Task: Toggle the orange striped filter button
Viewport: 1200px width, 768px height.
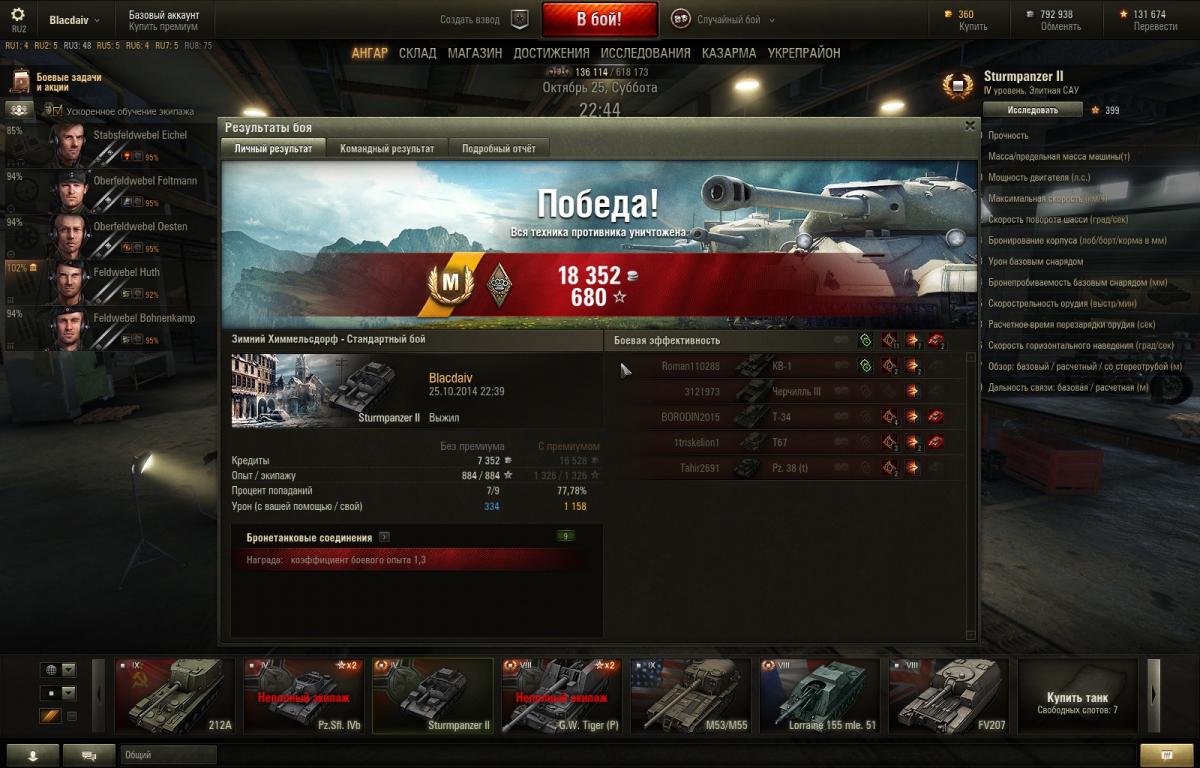Action: [x=50, y=716]
